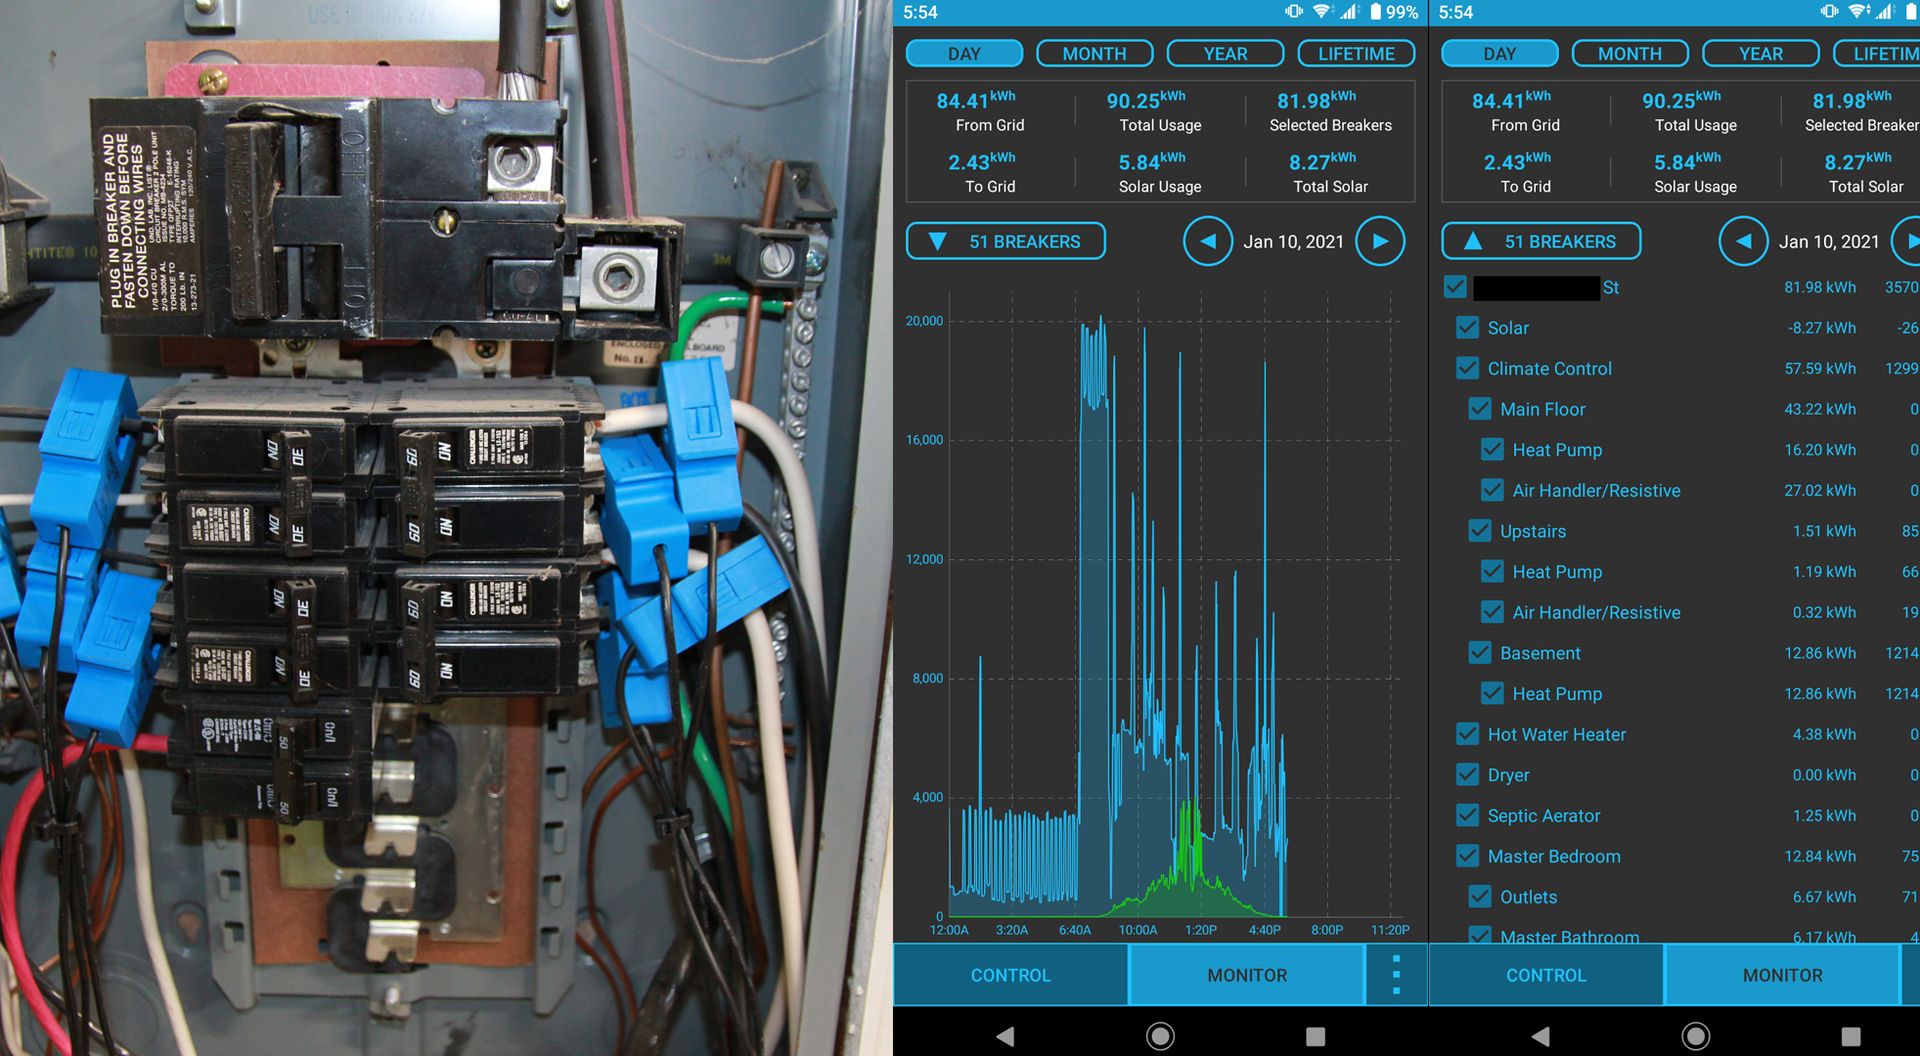Image resolution: width=1920 pixels, height=1056 pixels.
Task: Open recent apps with the square navigation icon
Action: point(1312,1037)
